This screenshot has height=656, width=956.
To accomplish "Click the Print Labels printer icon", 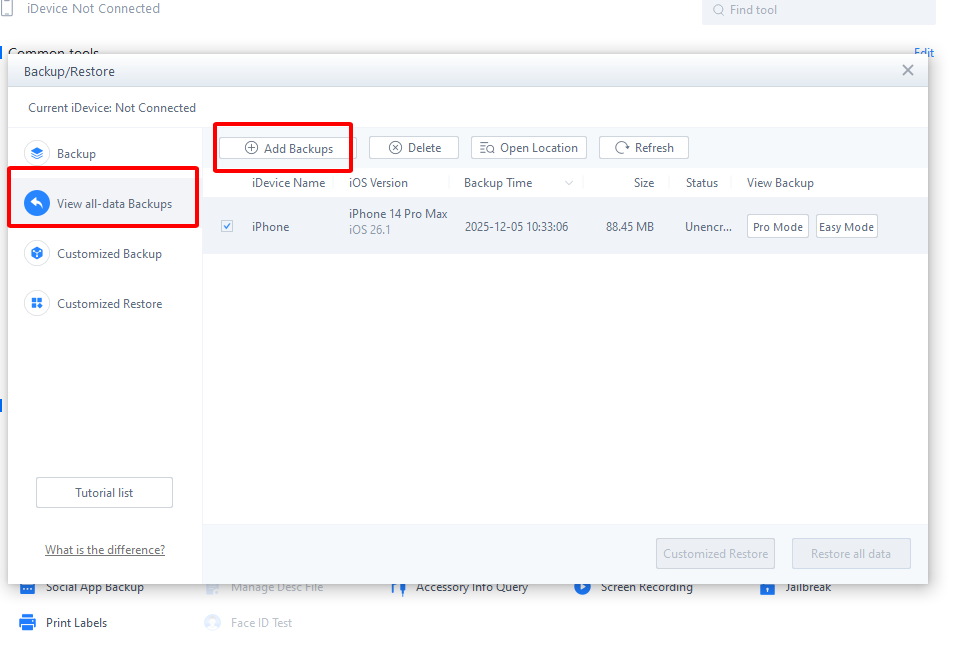I will (x=28, y=622).
